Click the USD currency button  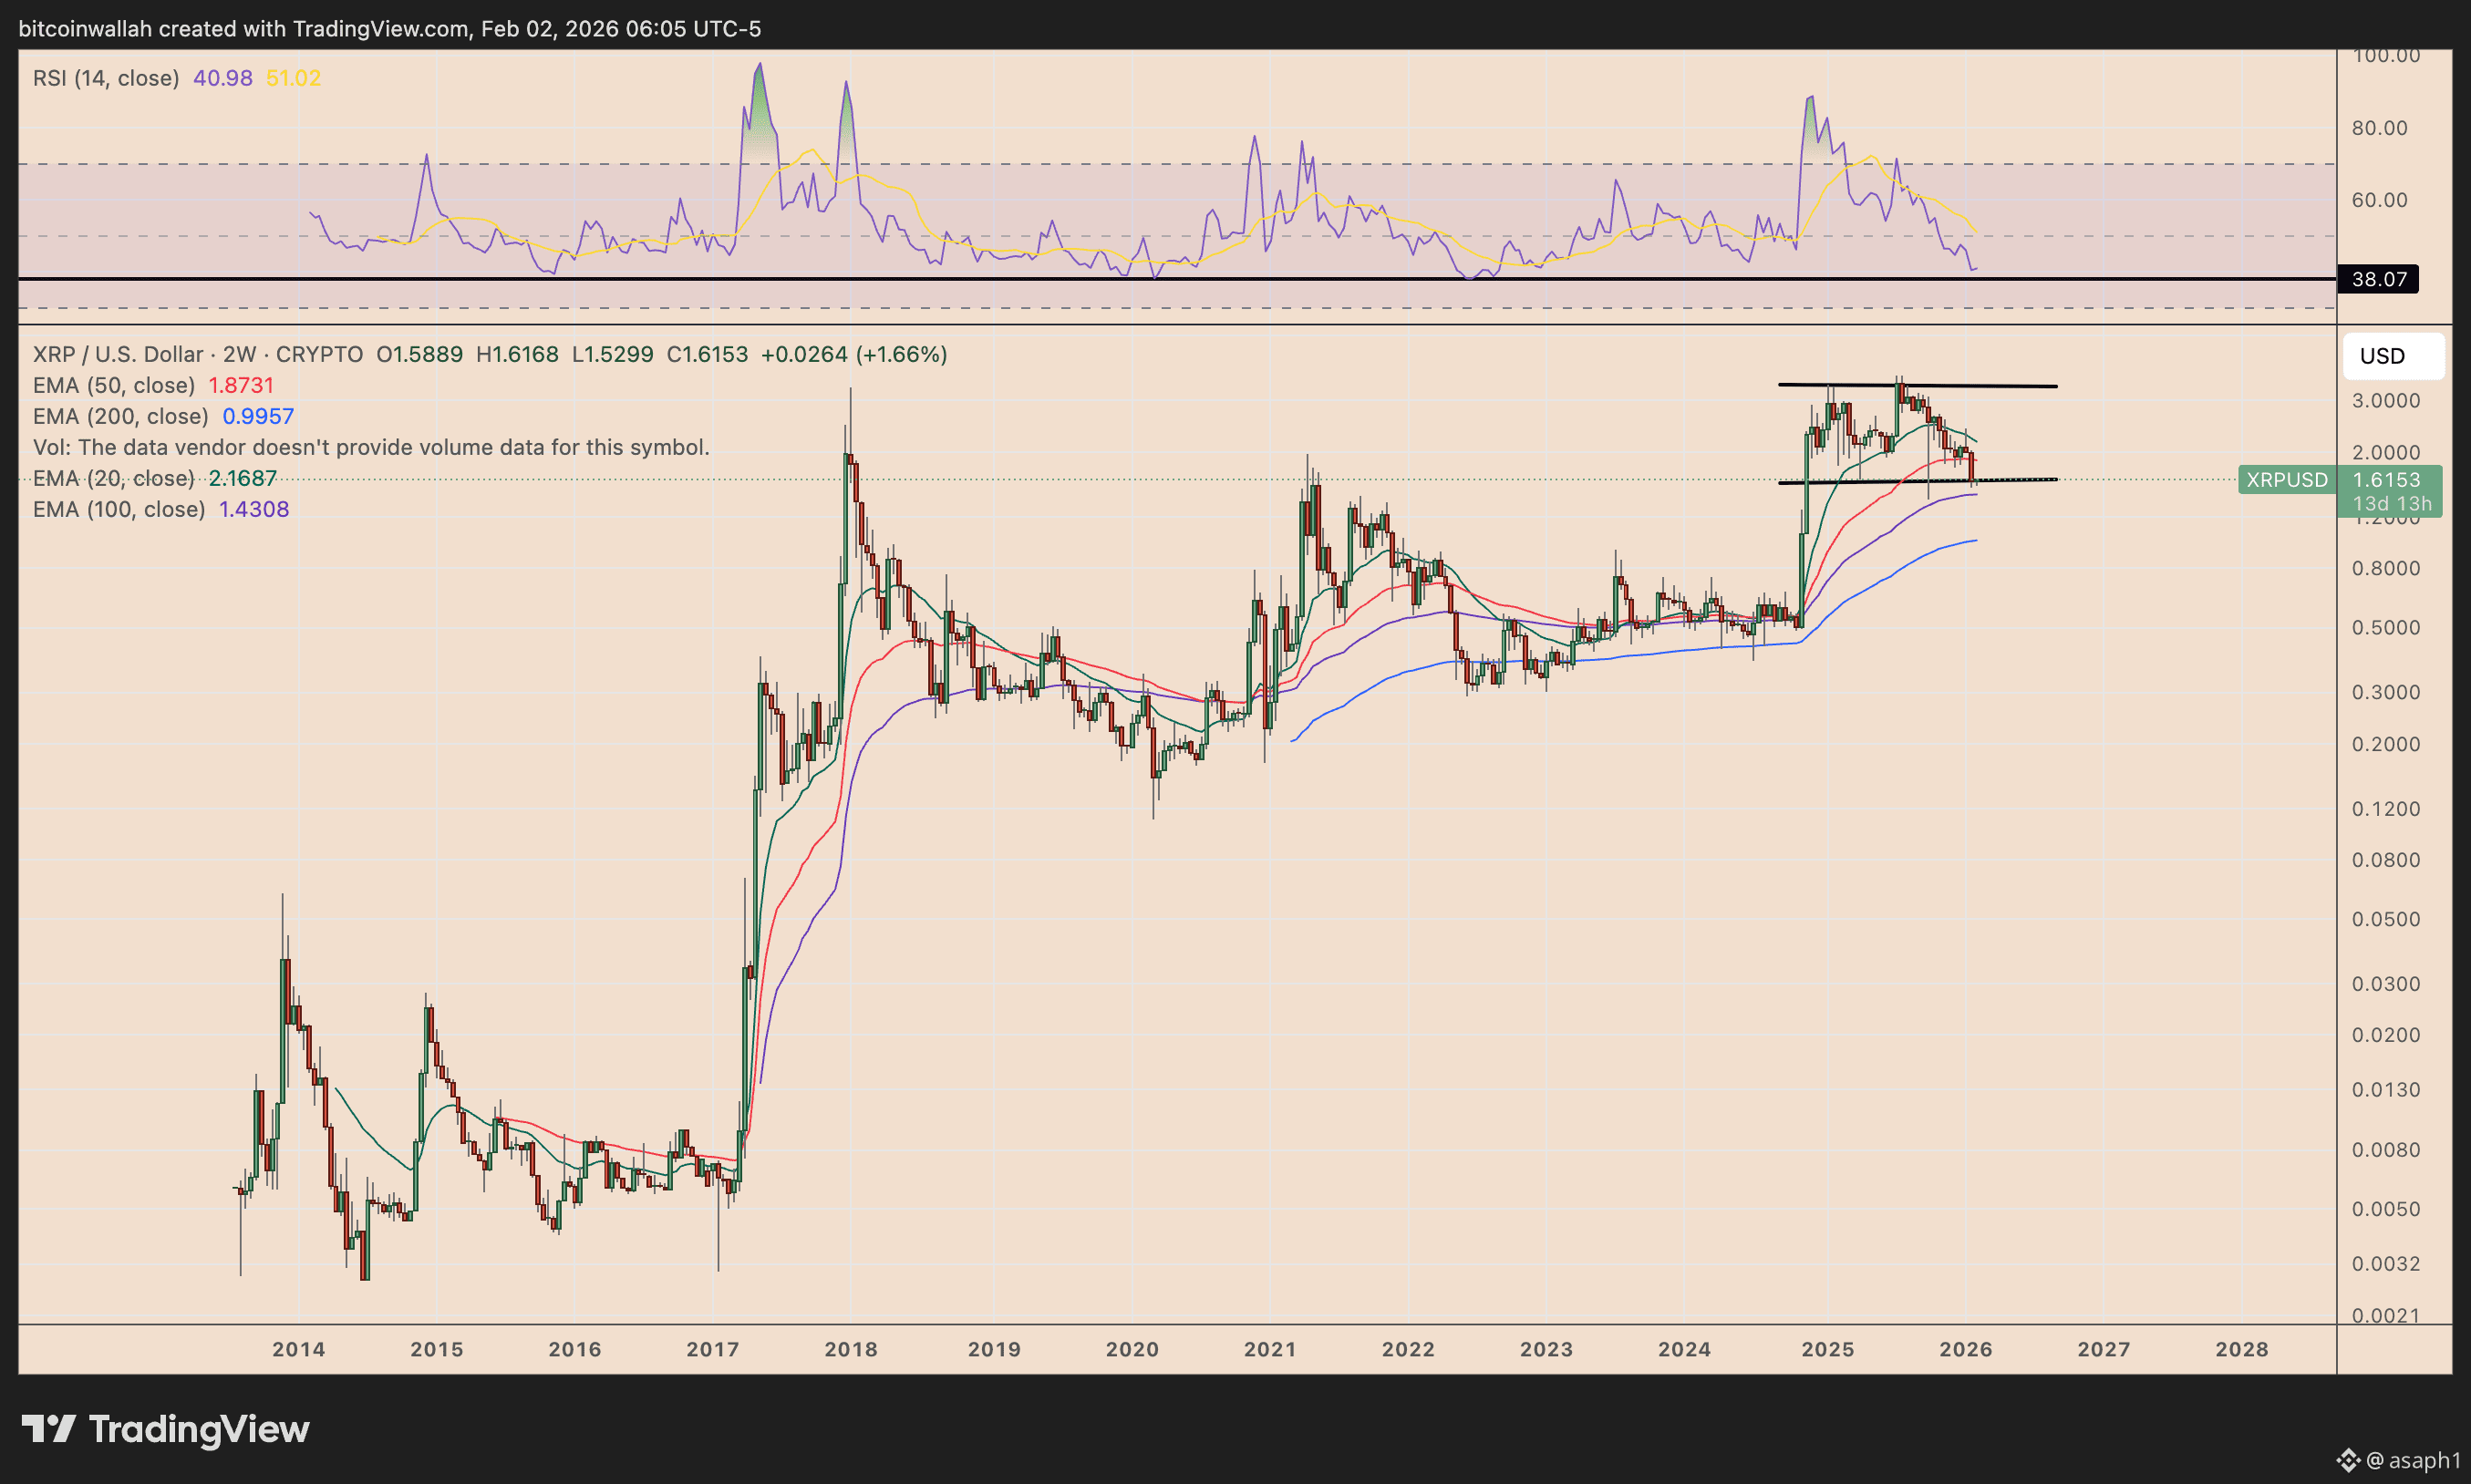(x=2393, y=356)
